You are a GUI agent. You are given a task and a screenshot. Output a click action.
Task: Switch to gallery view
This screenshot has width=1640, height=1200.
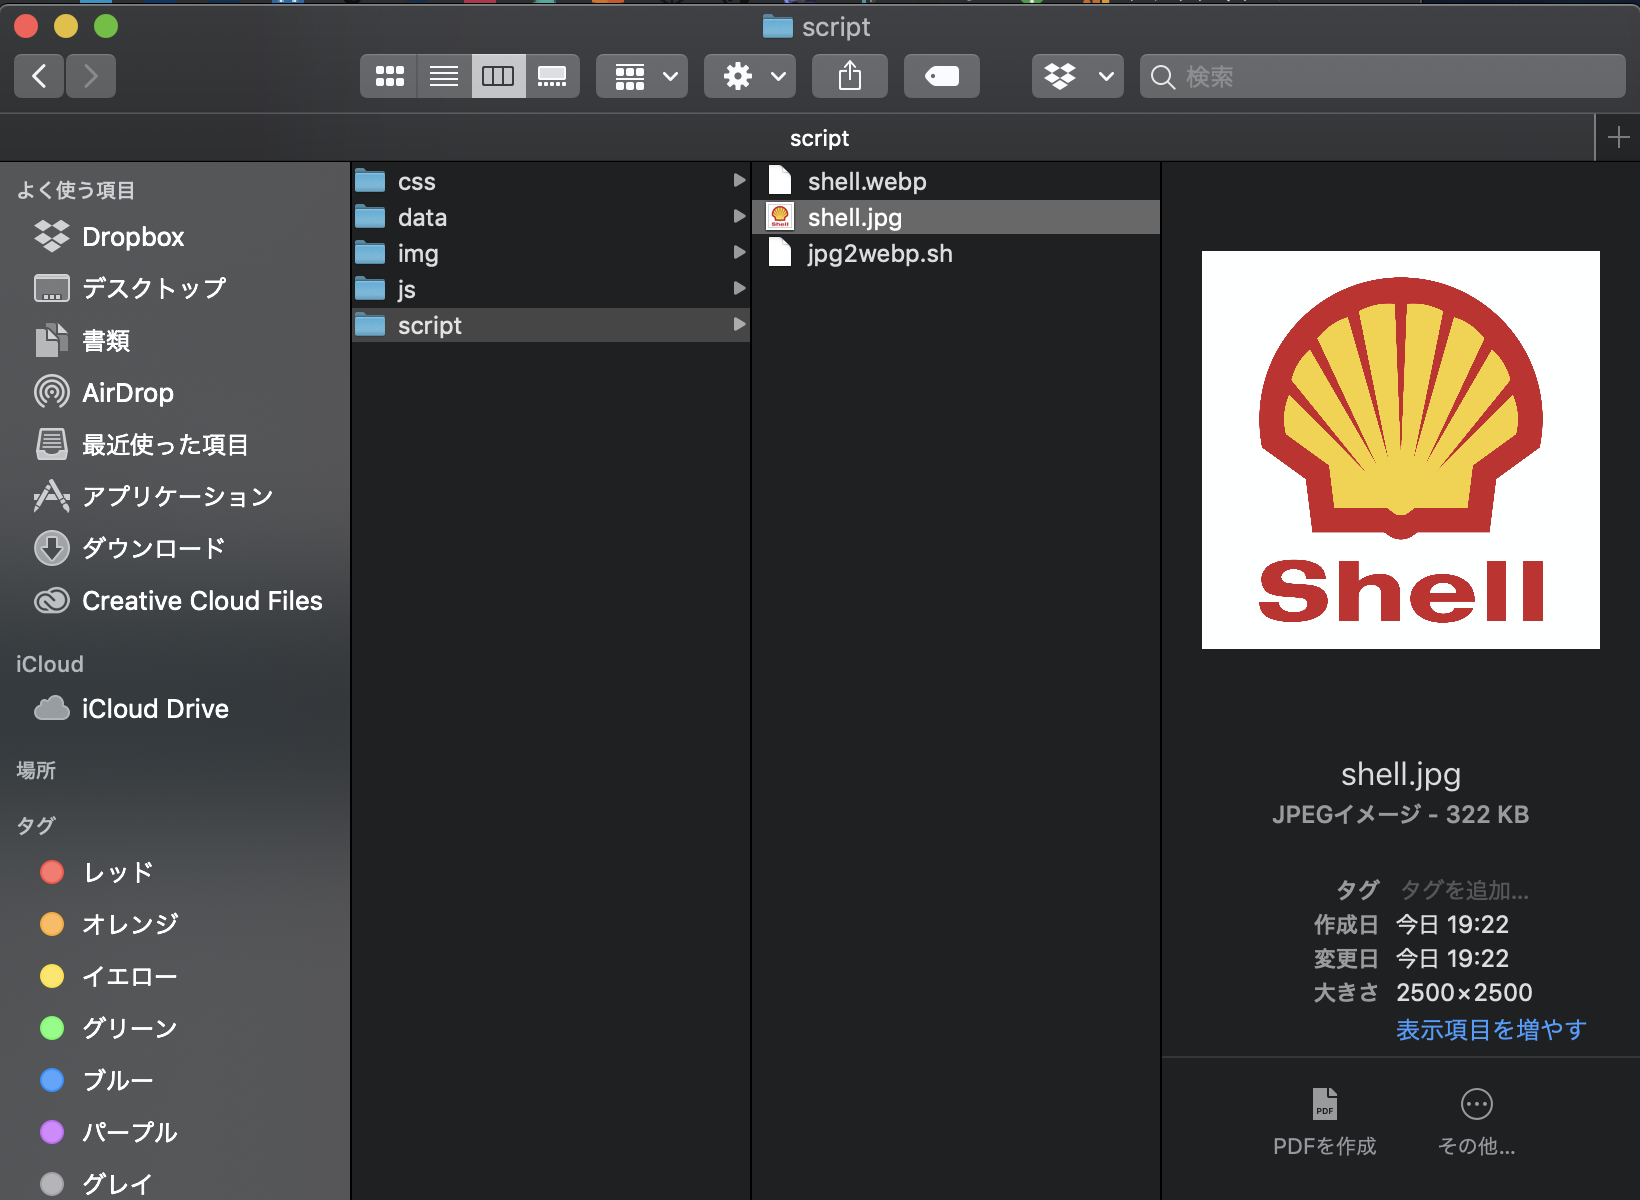click(553, 75)
